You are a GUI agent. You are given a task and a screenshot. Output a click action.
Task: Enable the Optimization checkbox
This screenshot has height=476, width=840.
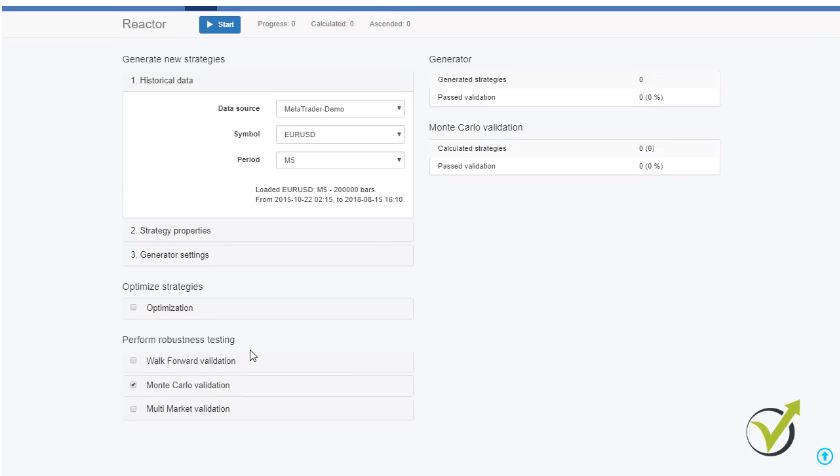(133, 308)
